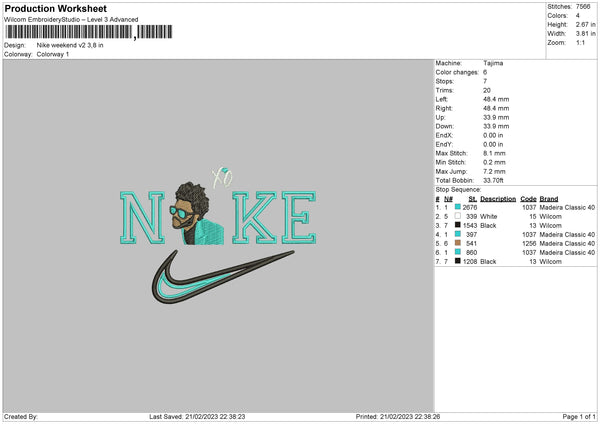Viewport: 600px width, 424px height.
Task: Select the Color changes value '6'
Action: pyautogui.click(x=485, y=72)
